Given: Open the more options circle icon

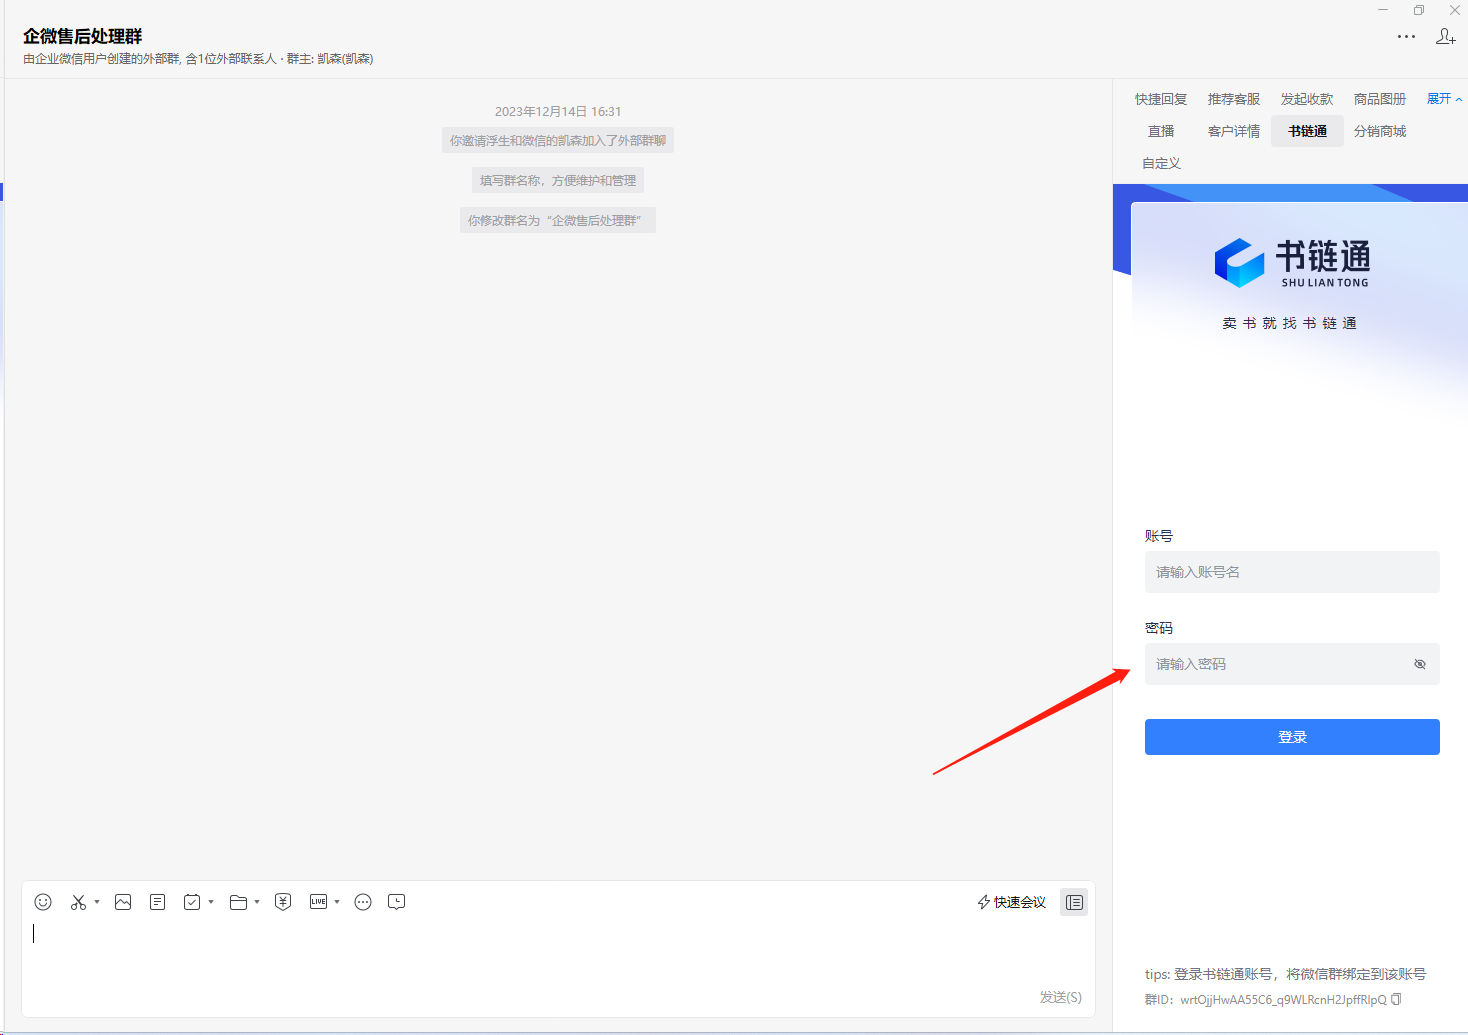Looking at the screenshot, I should (363, 902).
